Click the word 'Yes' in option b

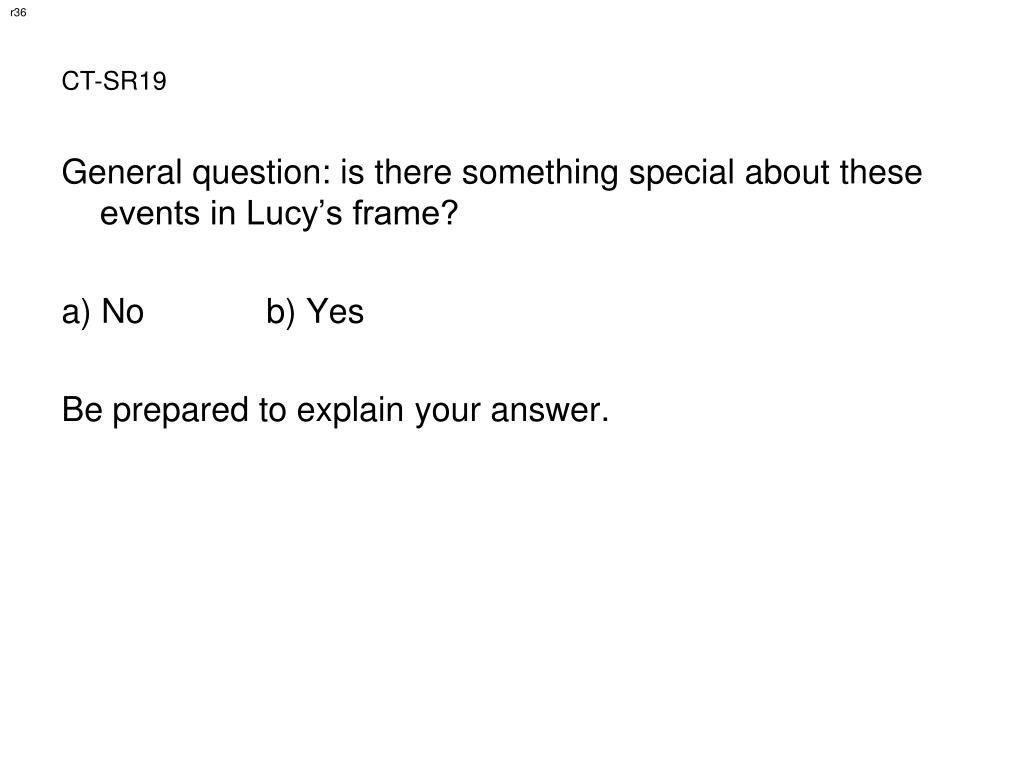(335, 312)
